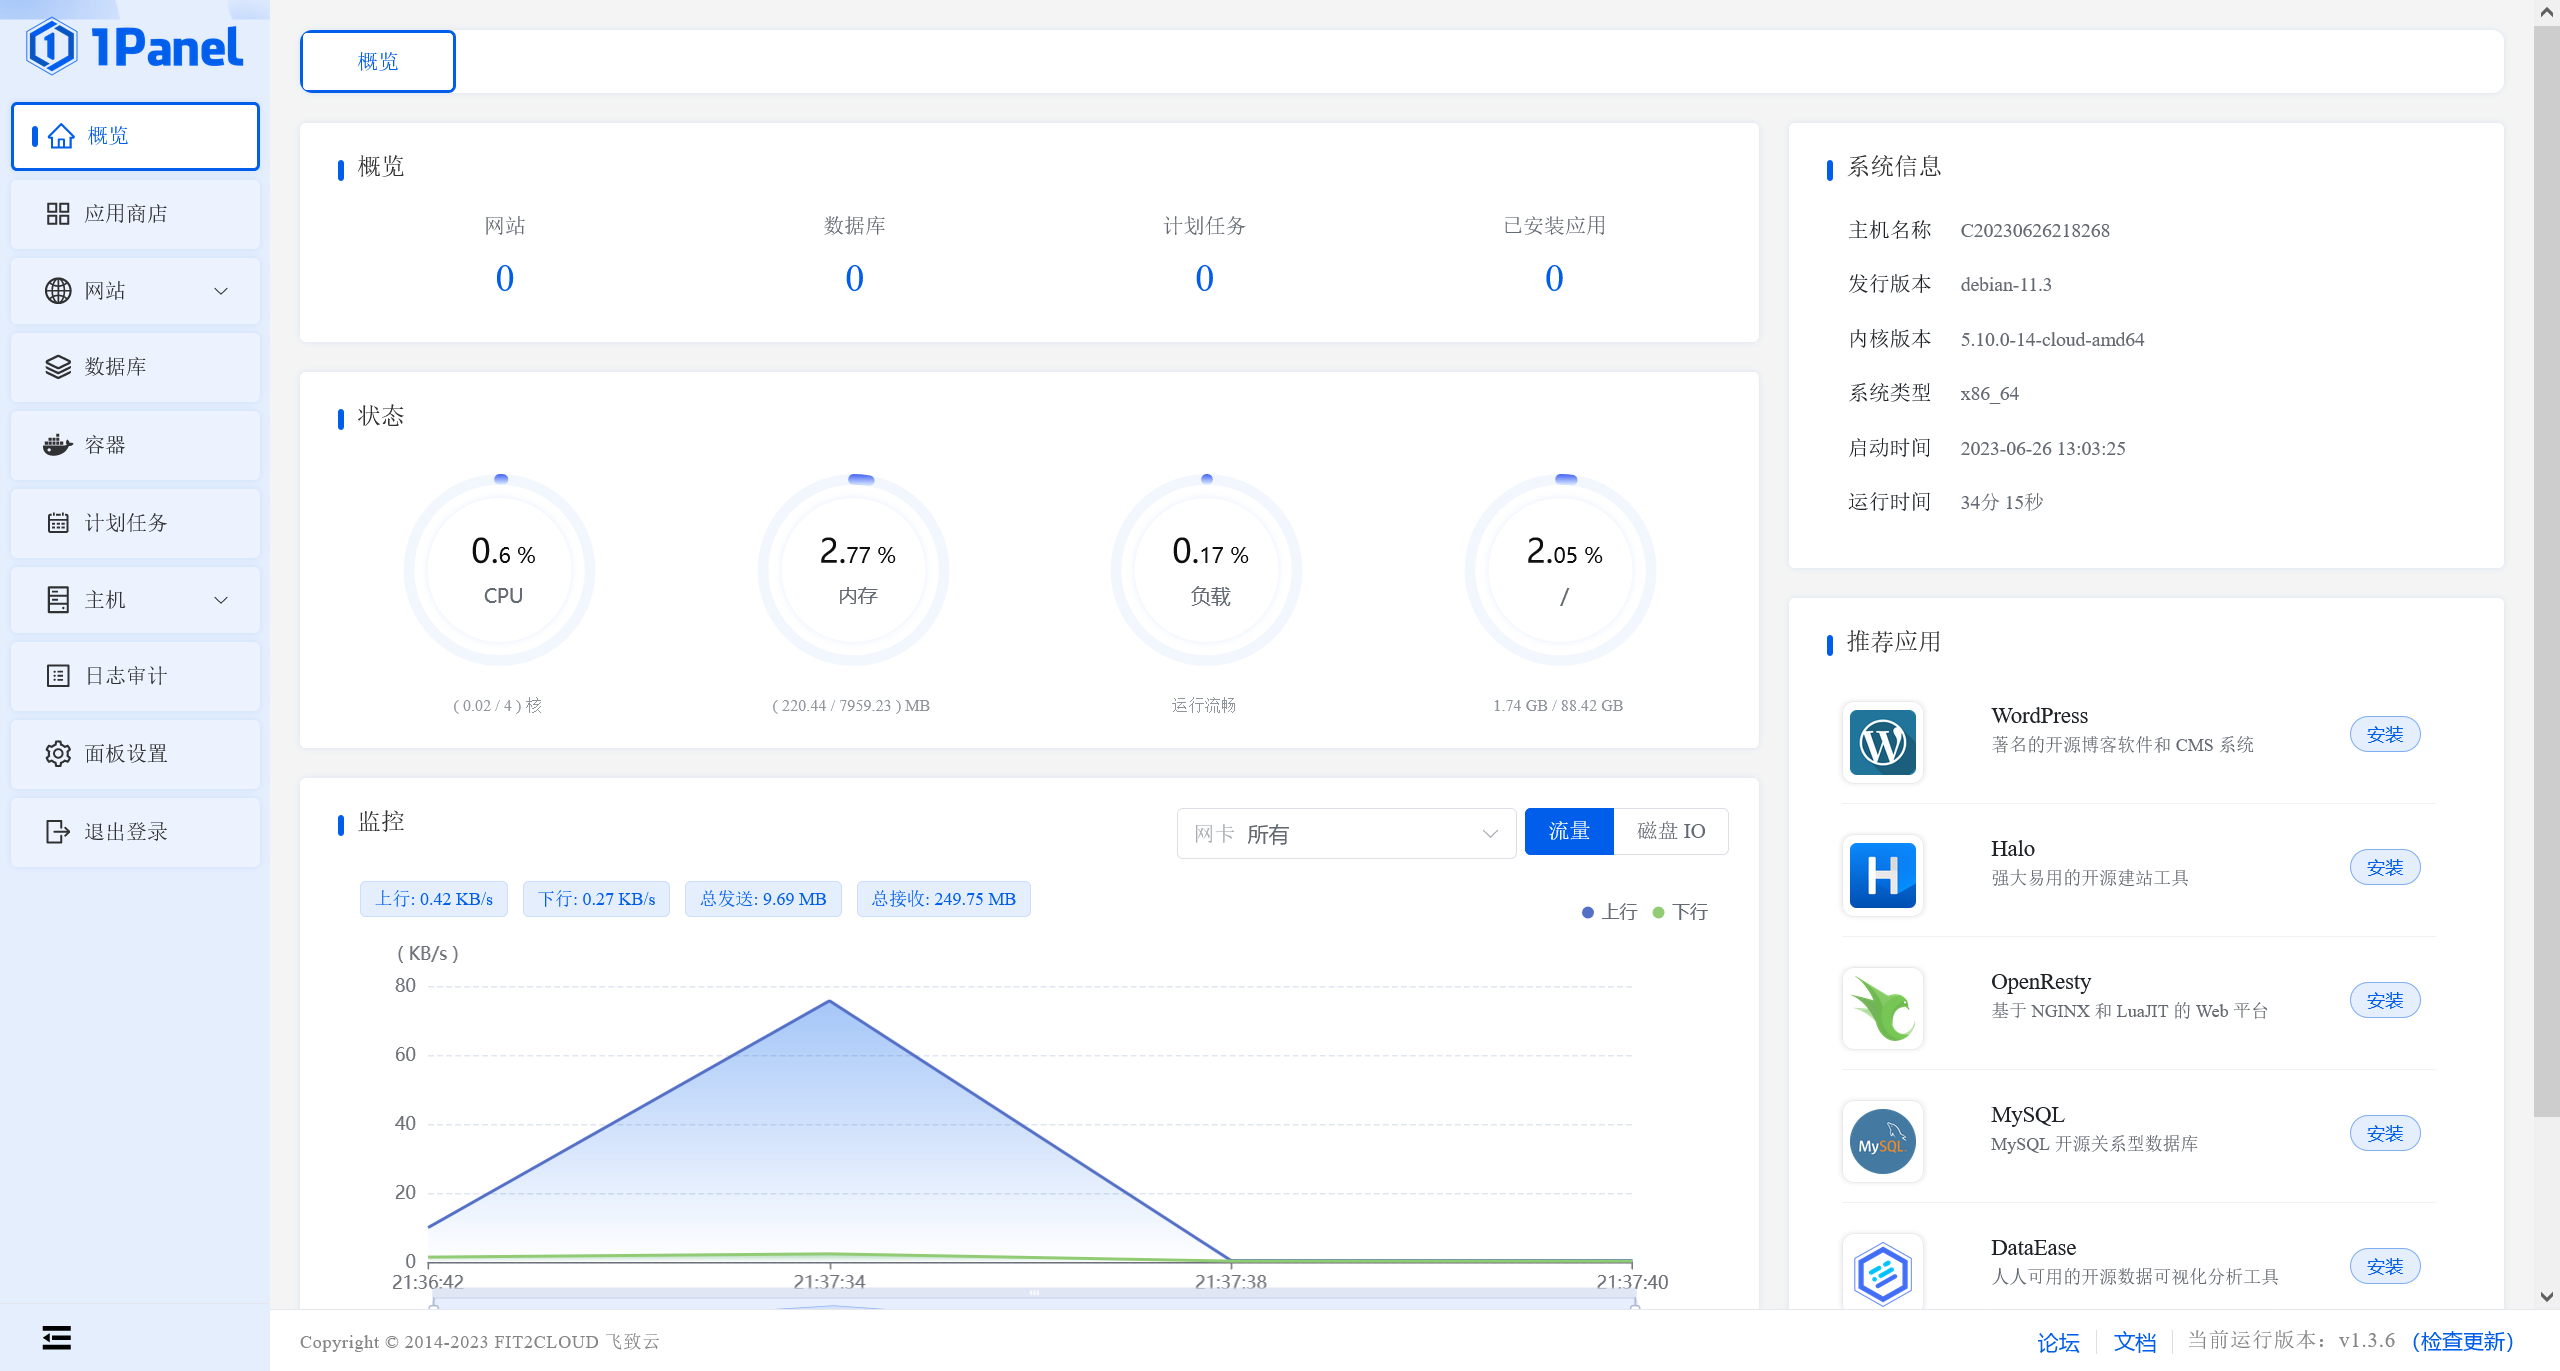Open the 数据库 menu item
The width and height of the screenshot is (2560, 1371).
pyautogui.click(x=135, y=367)
